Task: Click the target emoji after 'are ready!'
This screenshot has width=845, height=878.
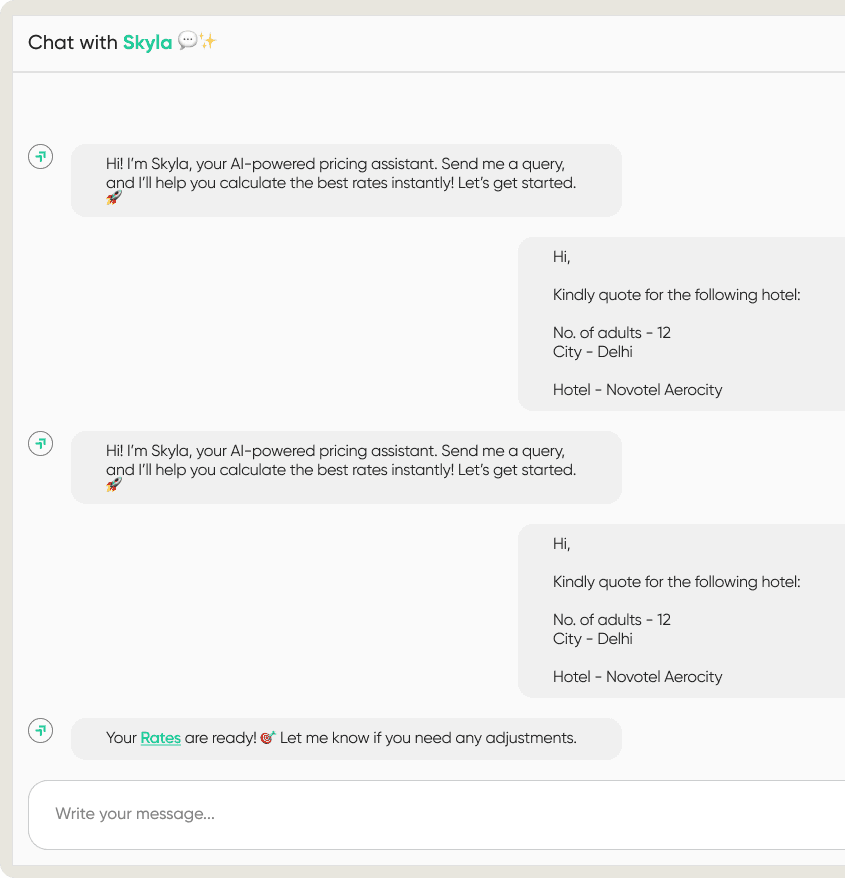Action: pyautogui.click(x=267, y=738)
